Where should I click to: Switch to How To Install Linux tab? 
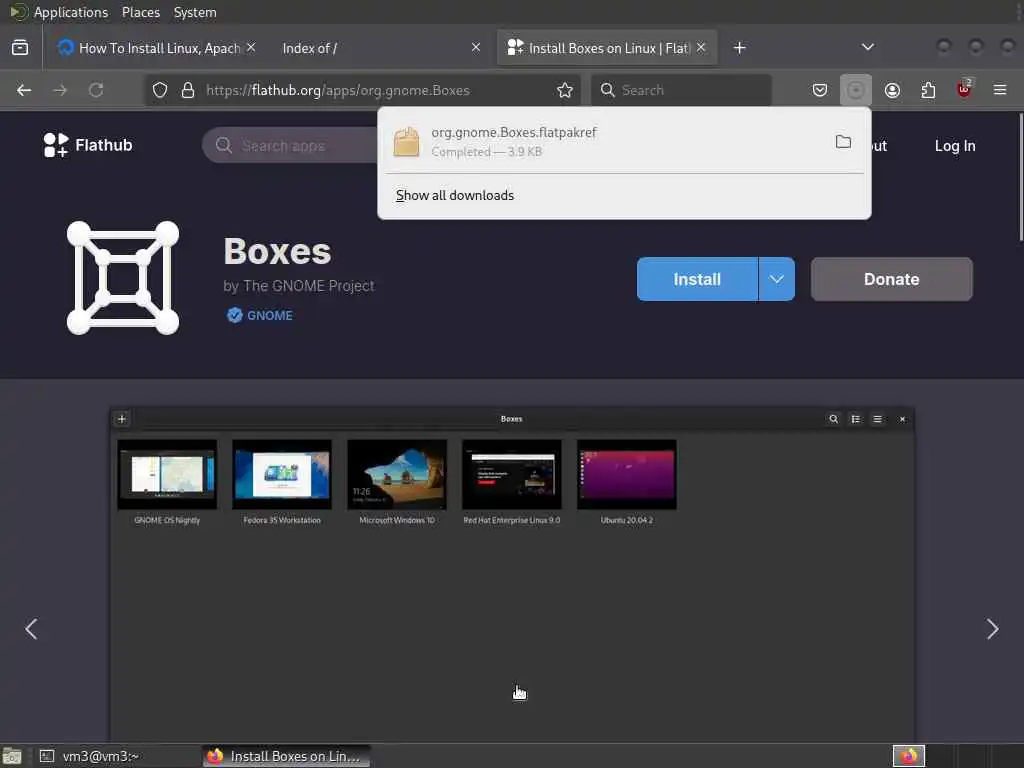(157, 48)
